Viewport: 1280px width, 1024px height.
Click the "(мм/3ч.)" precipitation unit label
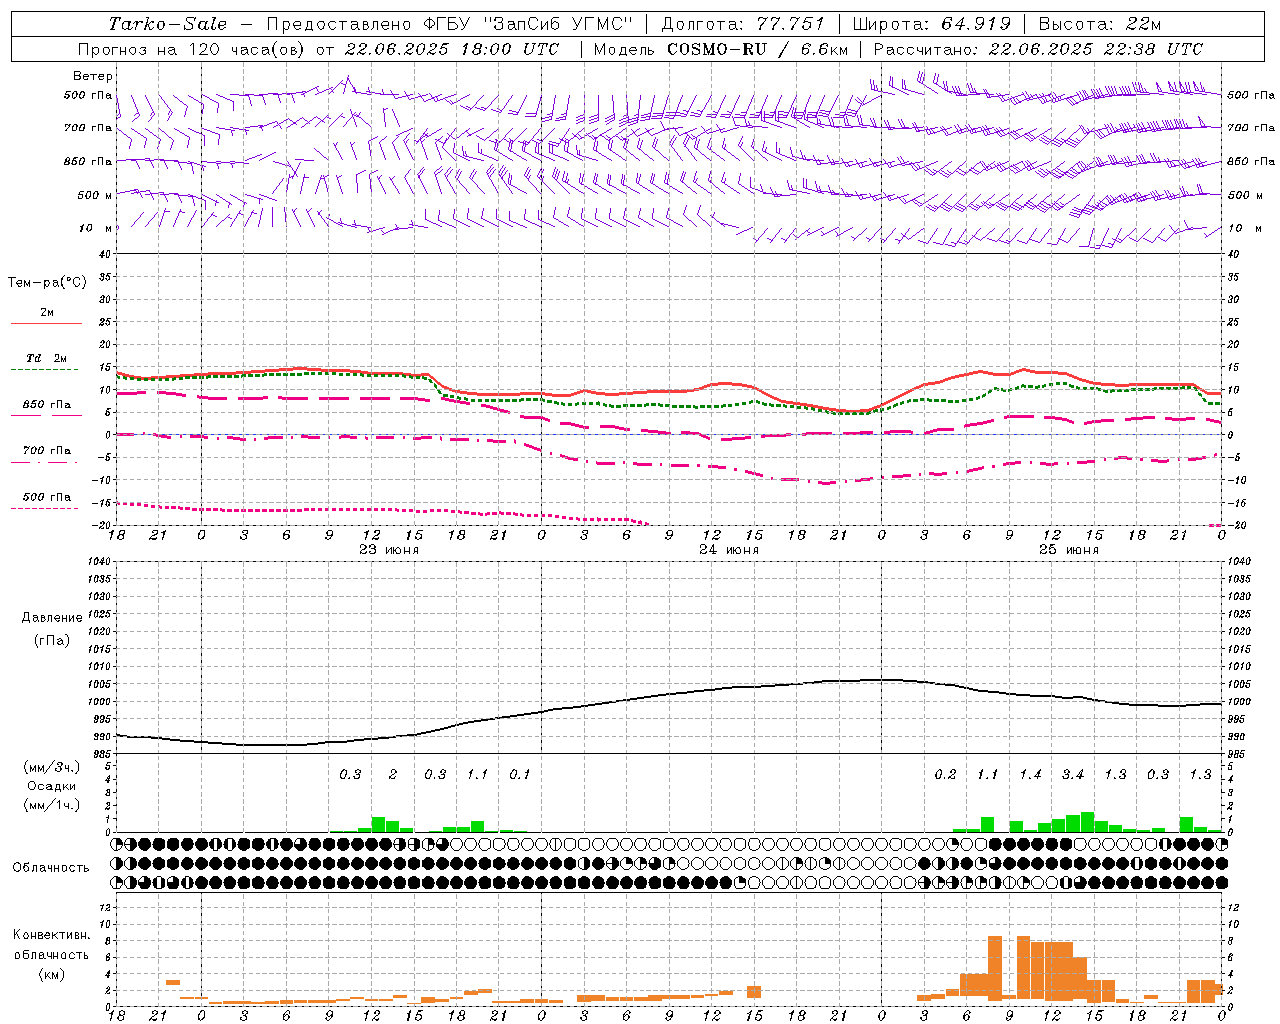[x=51, y=767]
